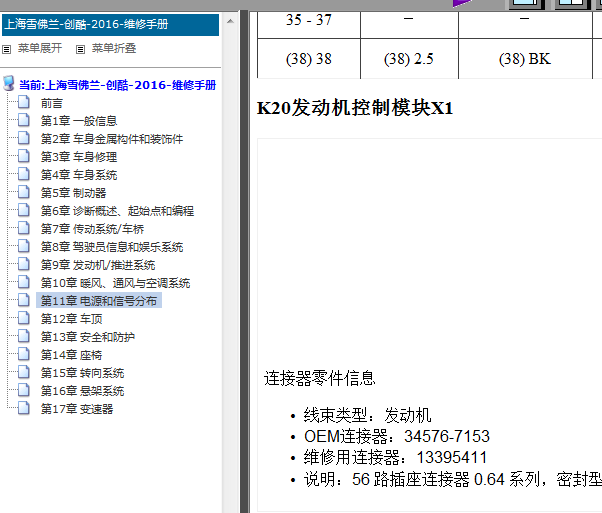Image resolution: width=602 pixels, height=513 pixels.
Task: Click the page icon for 第6章 诊断概述、起始点和编程
Action: click(24, 210)
